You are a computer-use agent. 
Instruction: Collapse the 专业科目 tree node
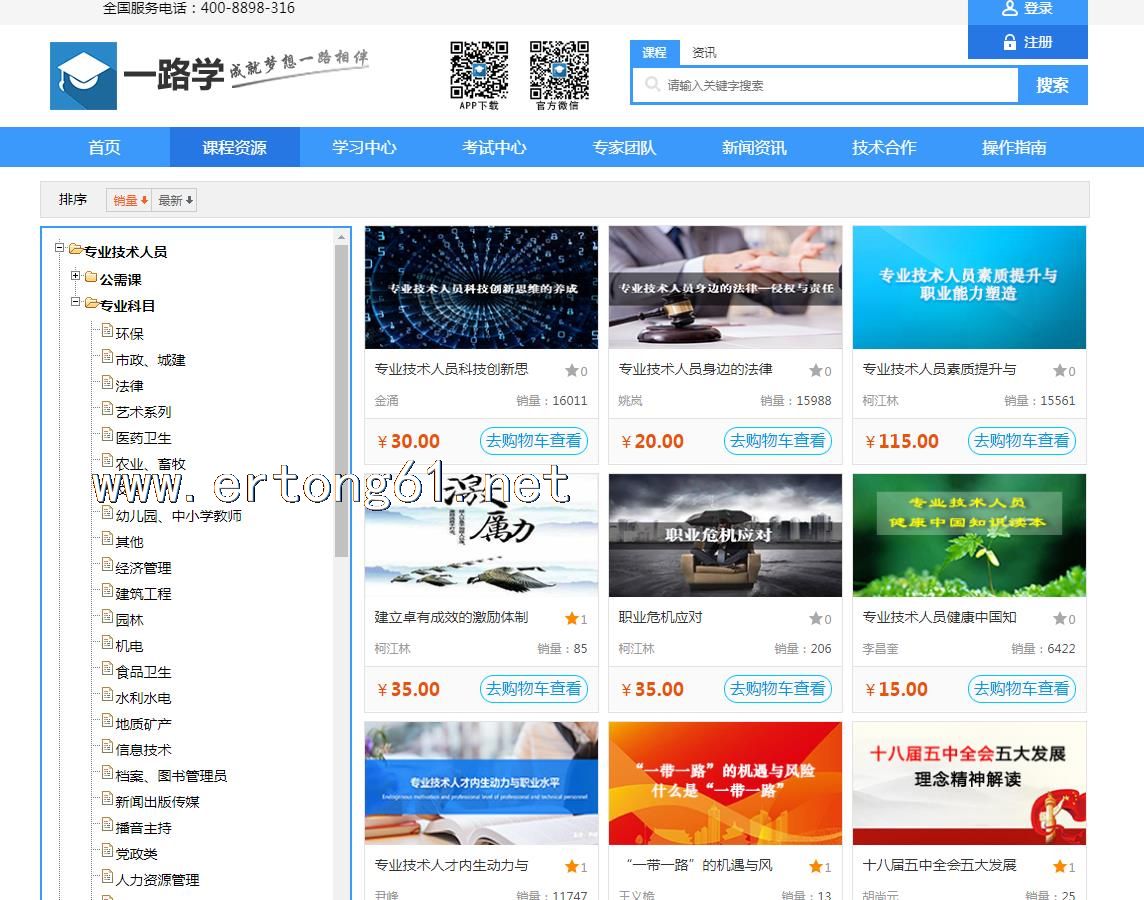tap(76, 302)
